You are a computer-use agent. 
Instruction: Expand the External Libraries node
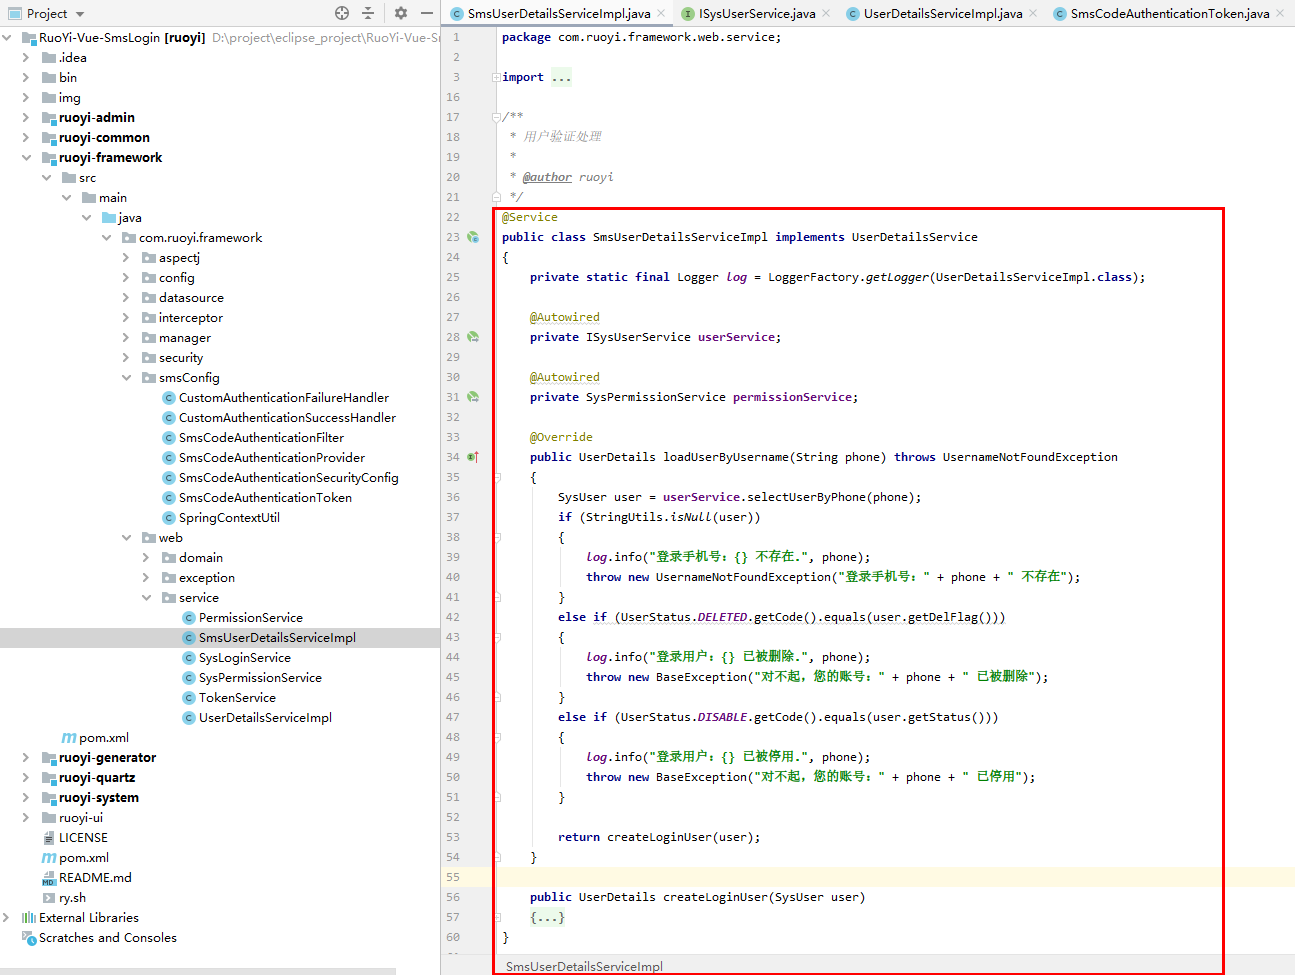7,918
